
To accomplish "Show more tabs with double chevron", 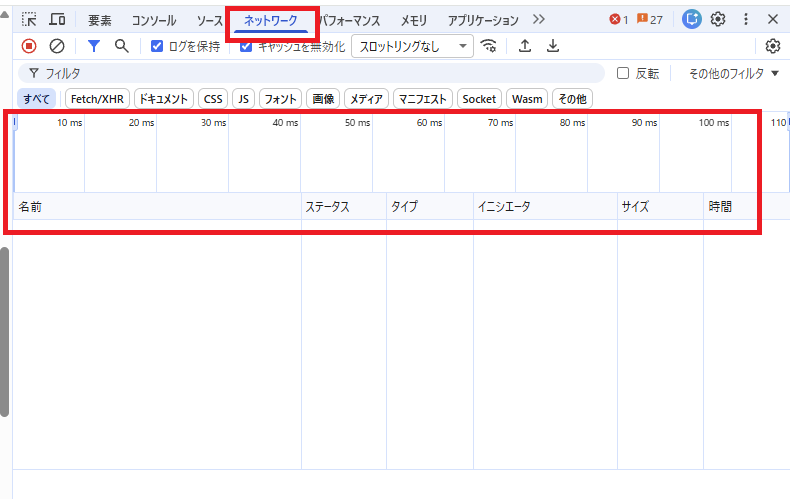I will 539,20.
